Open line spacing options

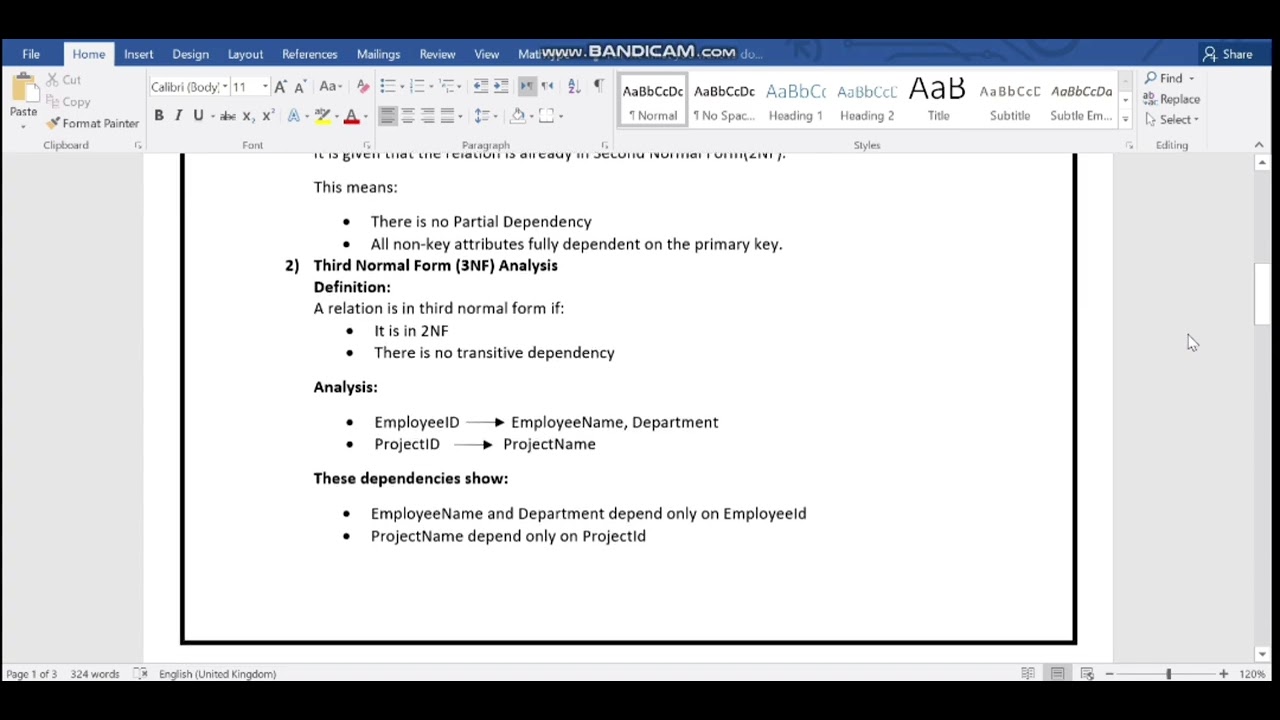(x=484, y=116)
